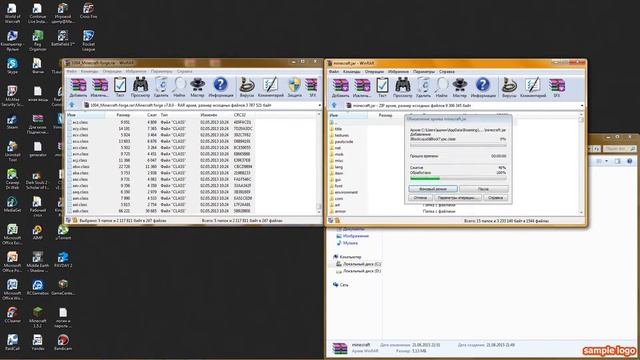Click Protect (Защита) shield in forge window
The width and height of the screenshot is (640, 360).
pyautogui.click(x=294, y=87)
